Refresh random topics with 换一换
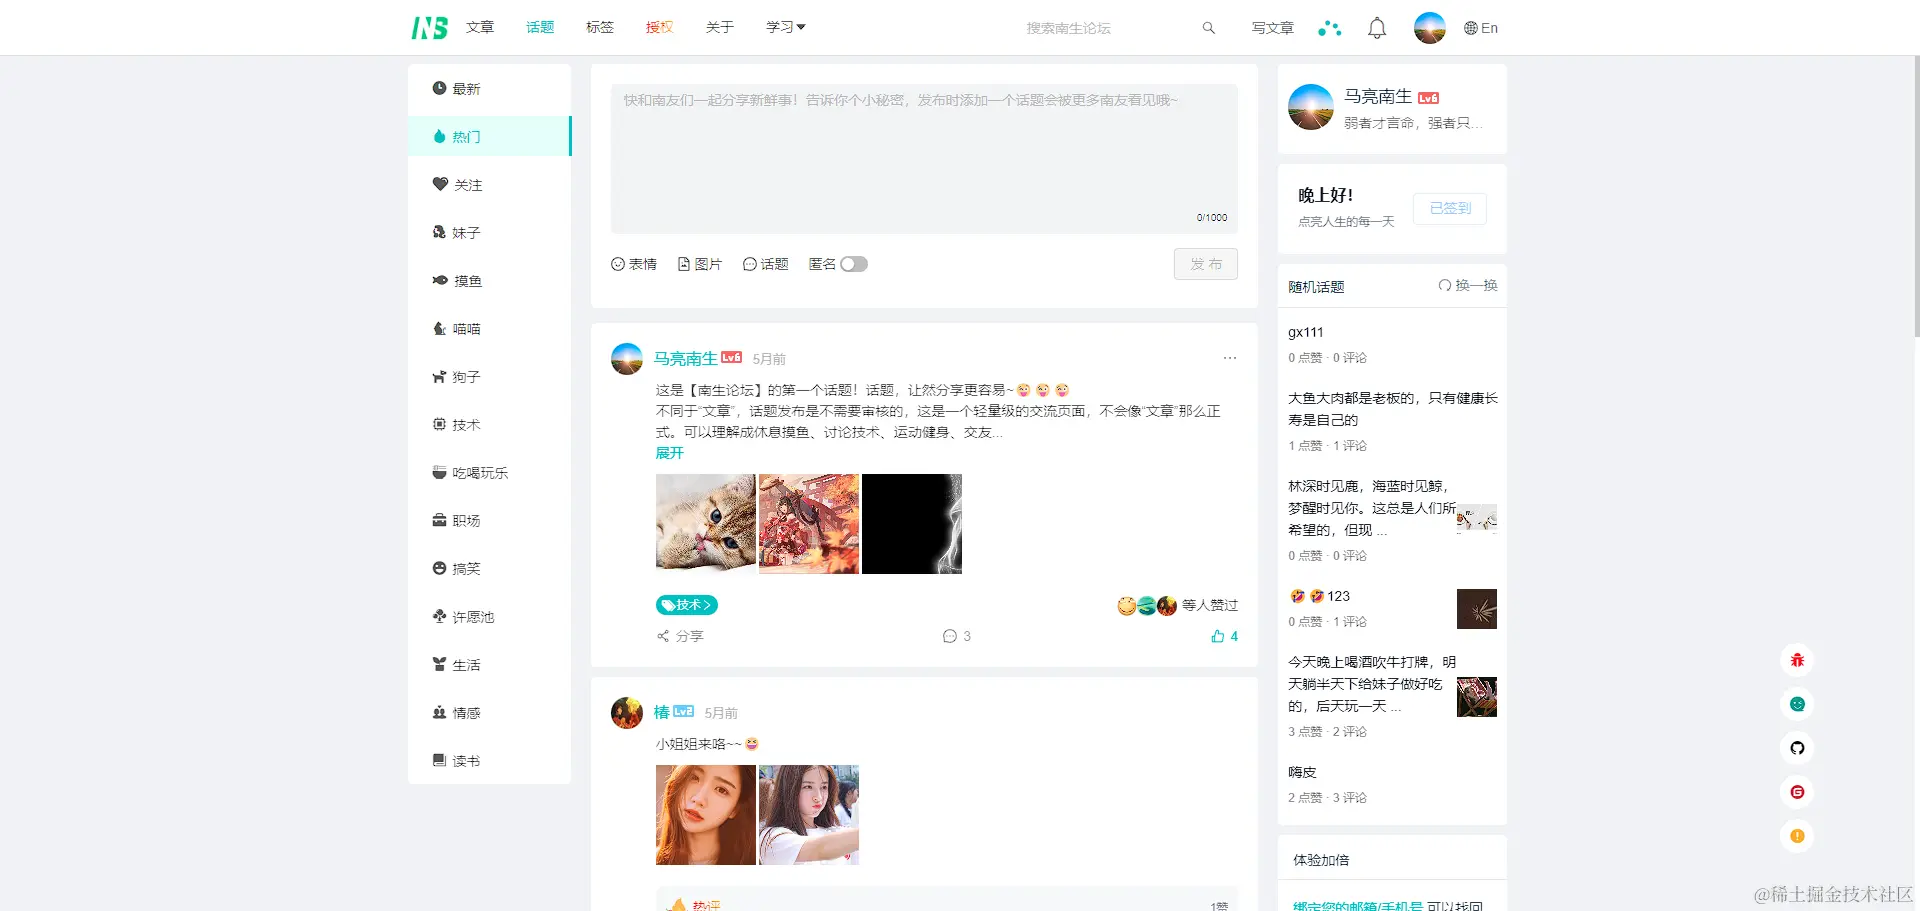 tap(1468, 285)
